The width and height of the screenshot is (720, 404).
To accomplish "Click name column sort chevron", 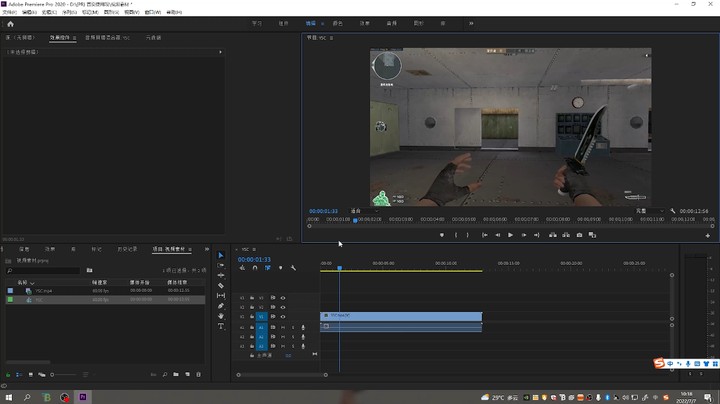I will point(32,283).
